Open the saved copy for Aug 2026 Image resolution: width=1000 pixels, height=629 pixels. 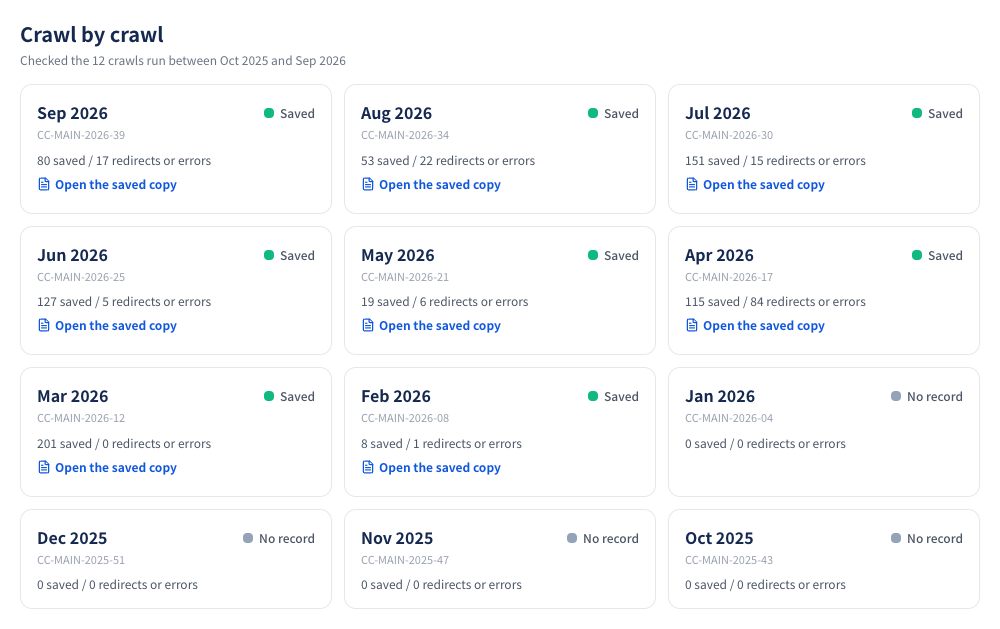click(431, 184)
